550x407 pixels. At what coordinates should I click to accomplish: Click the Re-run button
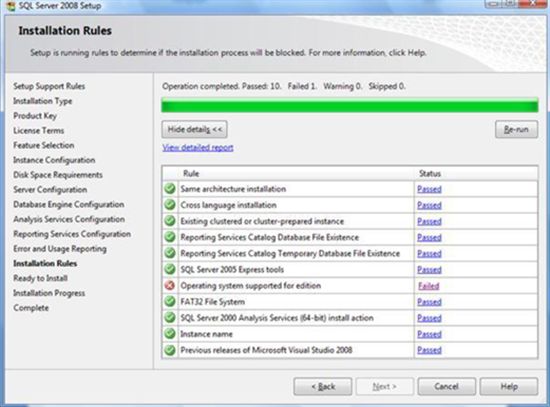(x=516, y=129)
